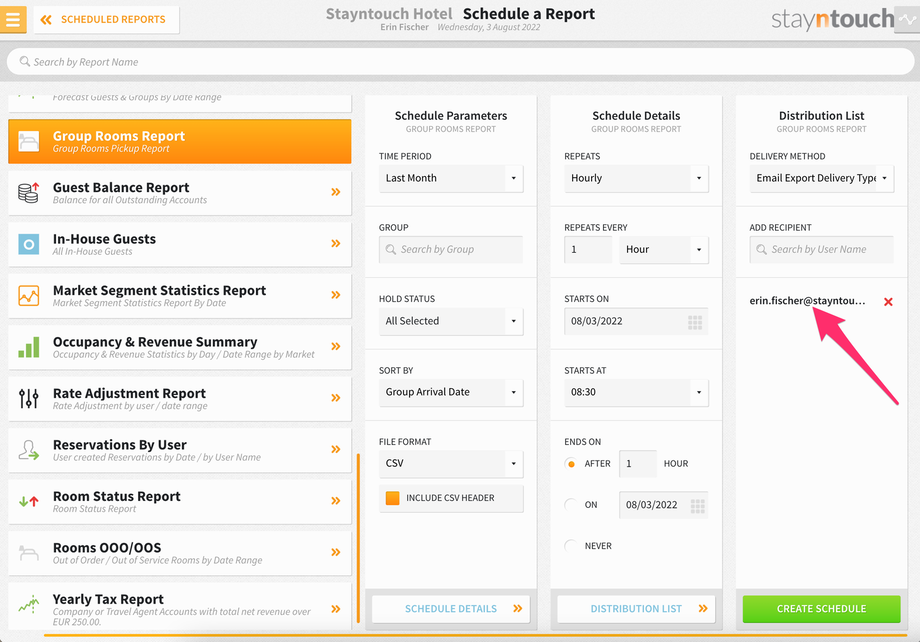Screen dimensions: 920x642
Task: Select the Ends On After radio button
Action: 570,464
